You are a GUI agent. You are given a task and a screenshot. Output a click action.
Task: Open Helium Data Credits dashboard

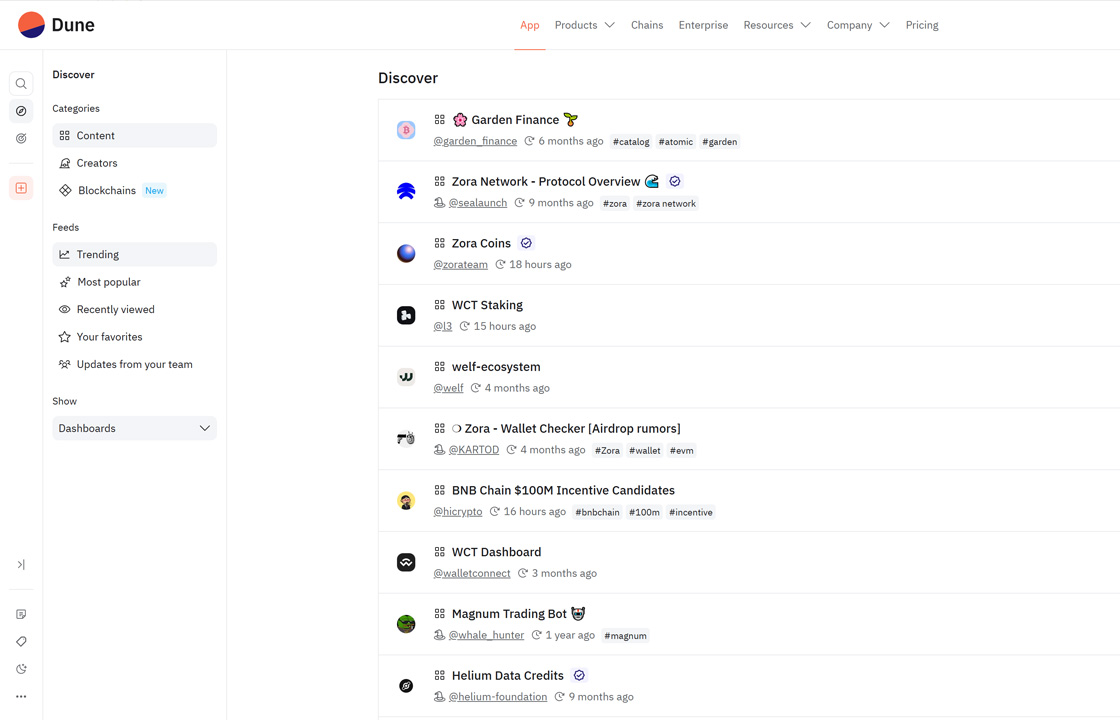(x=507, y=675)
